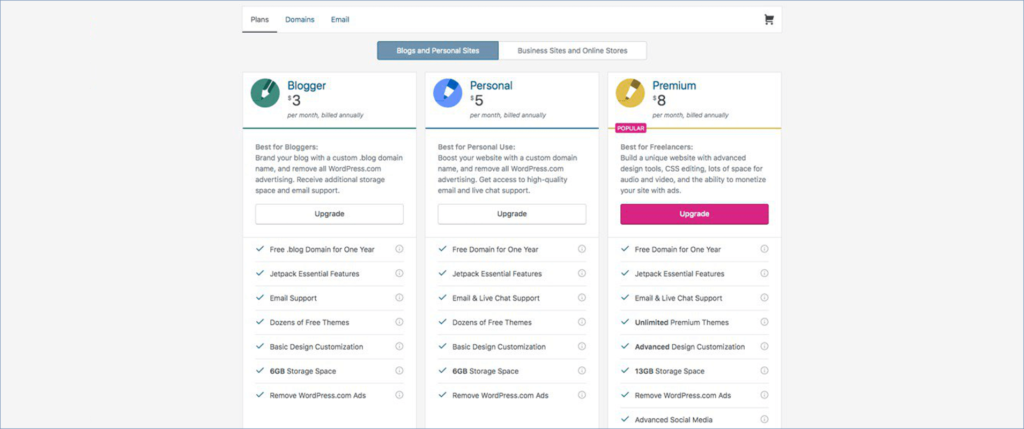Screen dimensions: 1024x429
Task: Show info for Blogger Basic Design Customization
Action: [399, 347]
